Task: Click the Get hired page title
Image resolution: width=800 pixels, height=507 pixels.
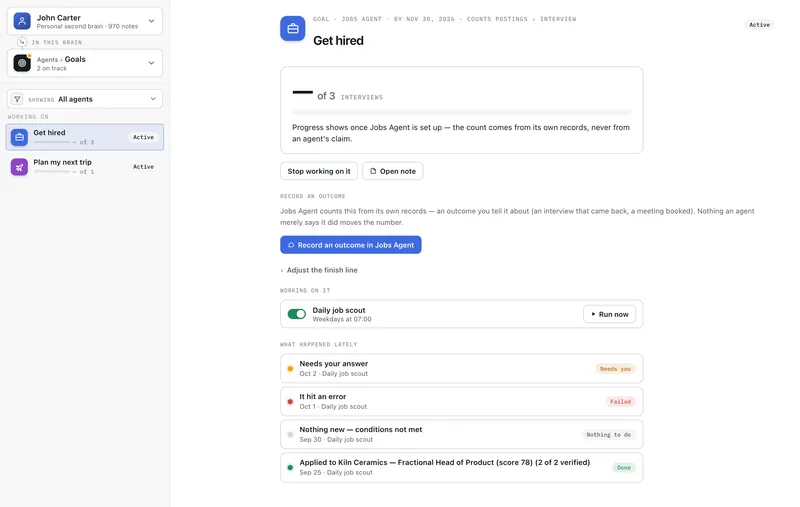Action: (338, 41)
